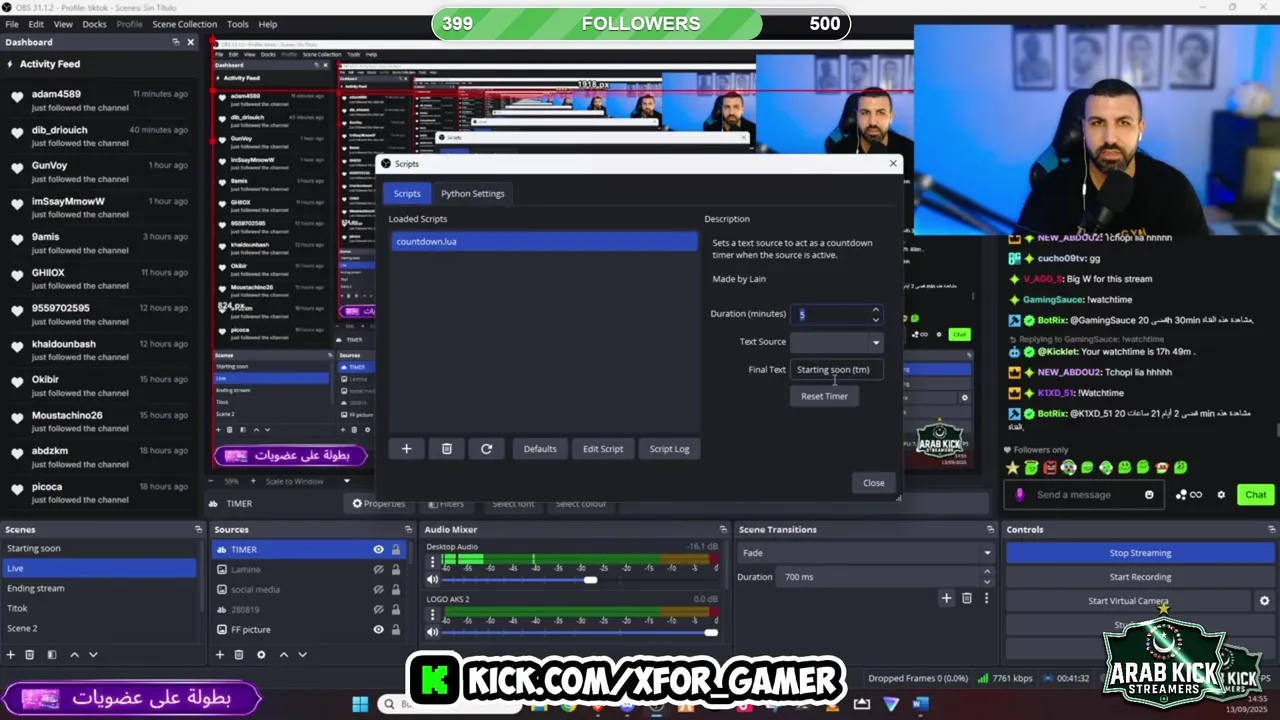Undock the Scenes panel
This screenshot has width=1280, height=720.
[198, 530]
